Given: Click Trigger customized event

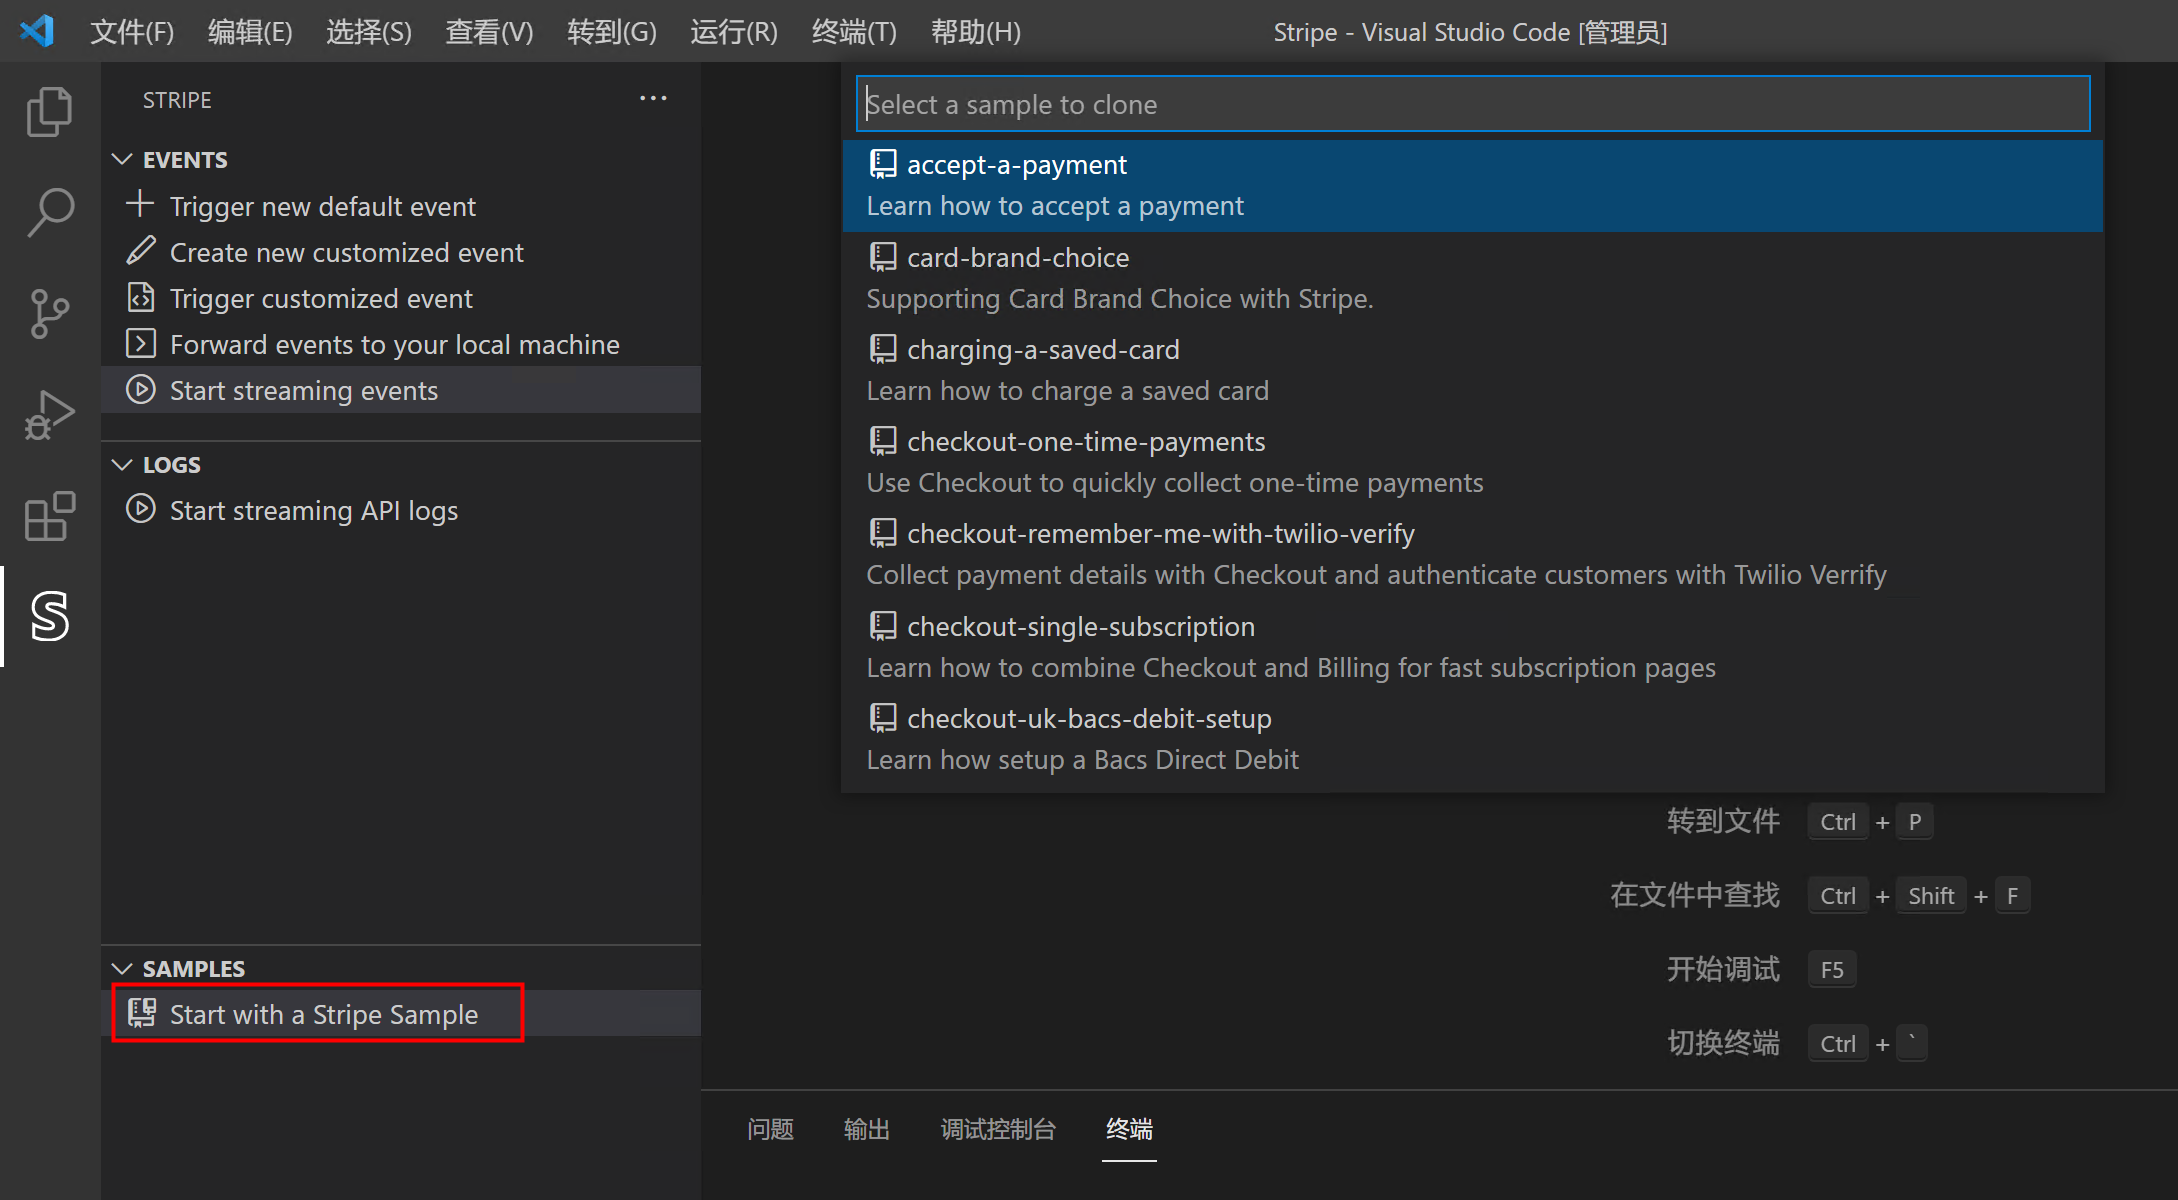Looking at the screenshot, I should click(400, 298).
